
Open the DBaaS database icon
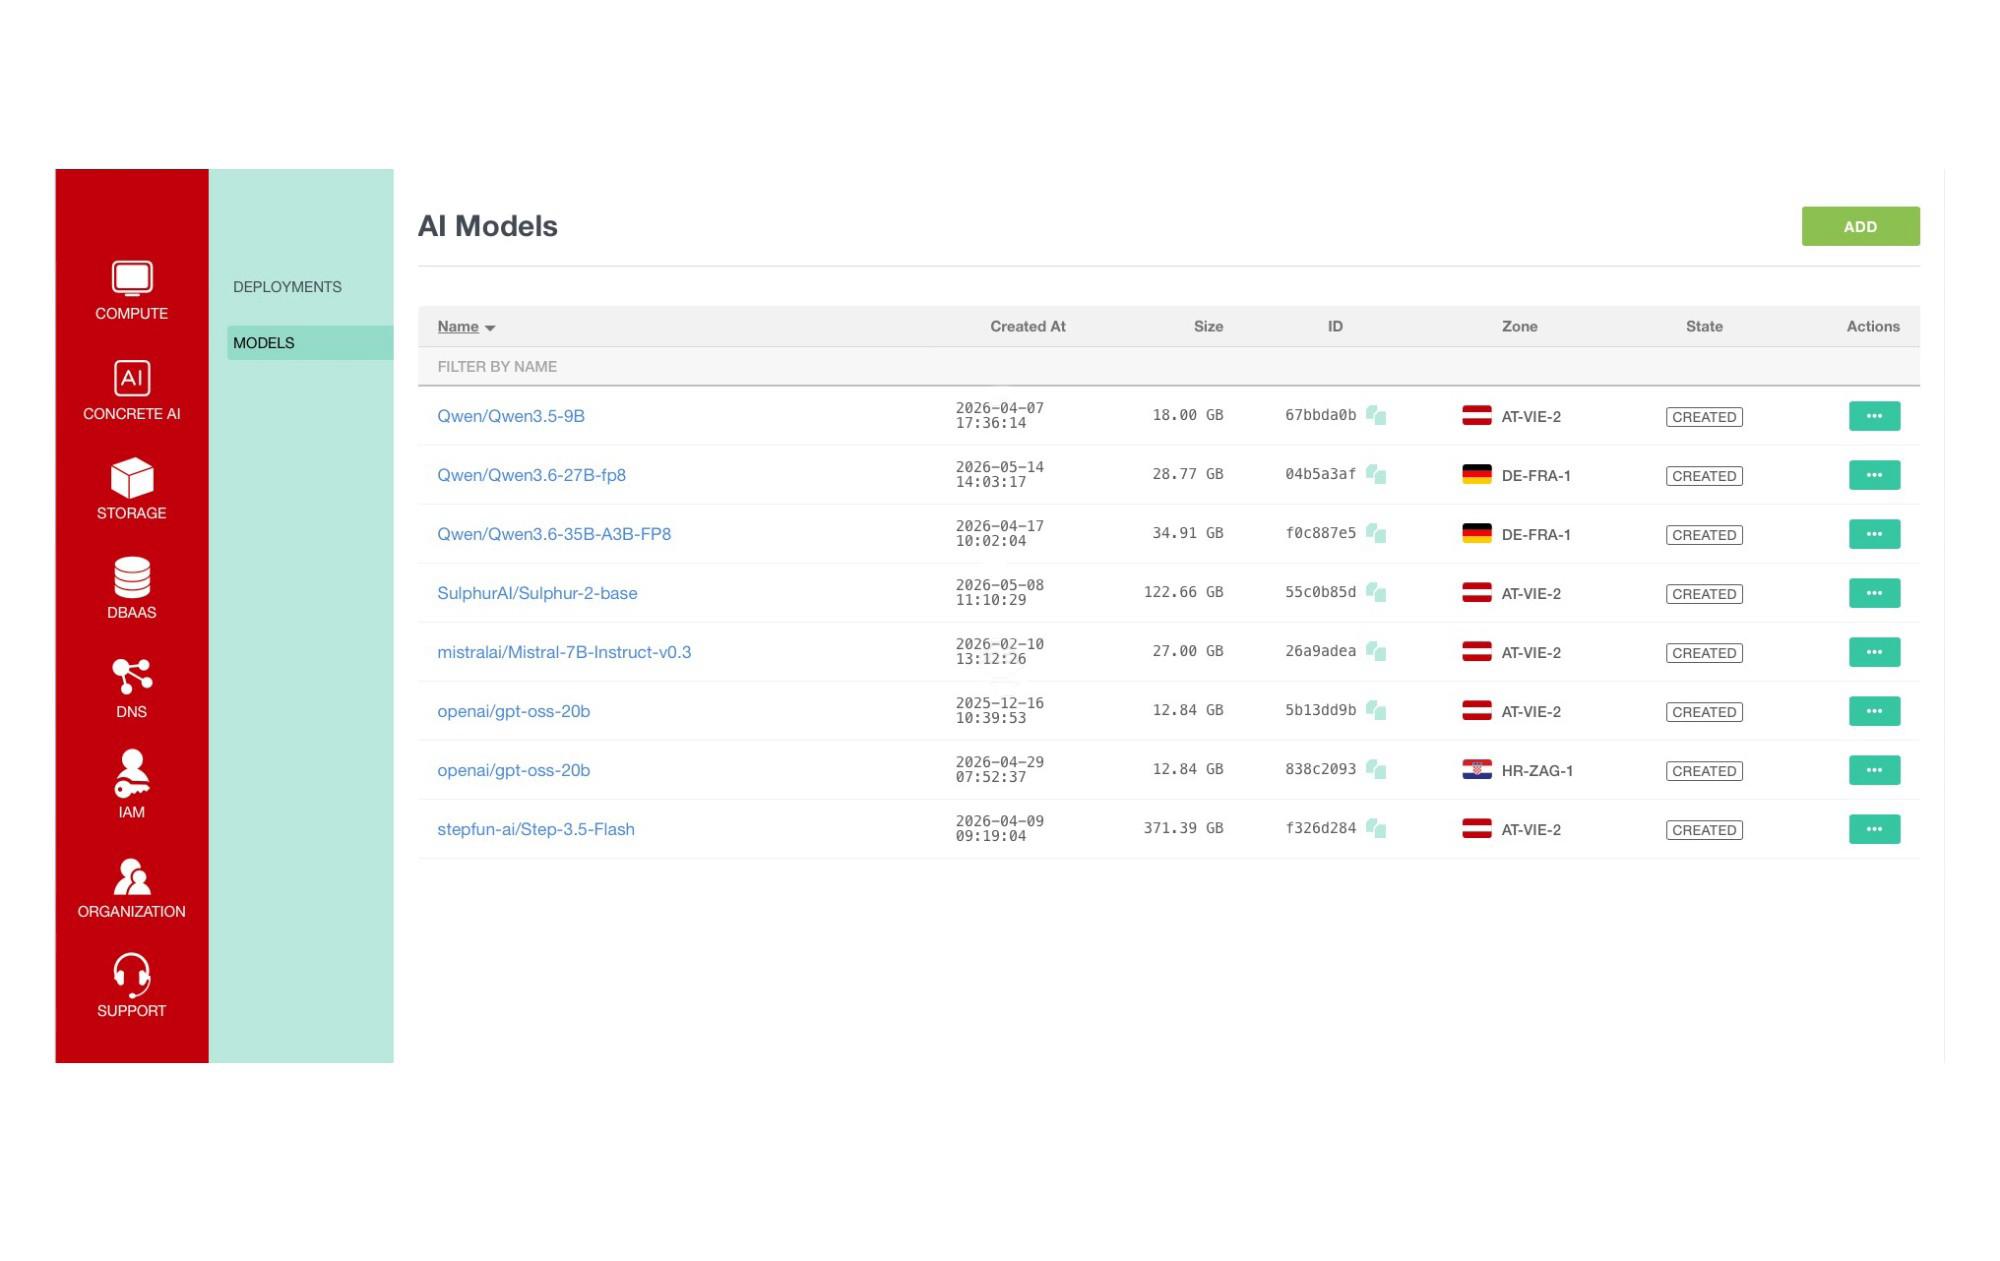click(131, 577)
